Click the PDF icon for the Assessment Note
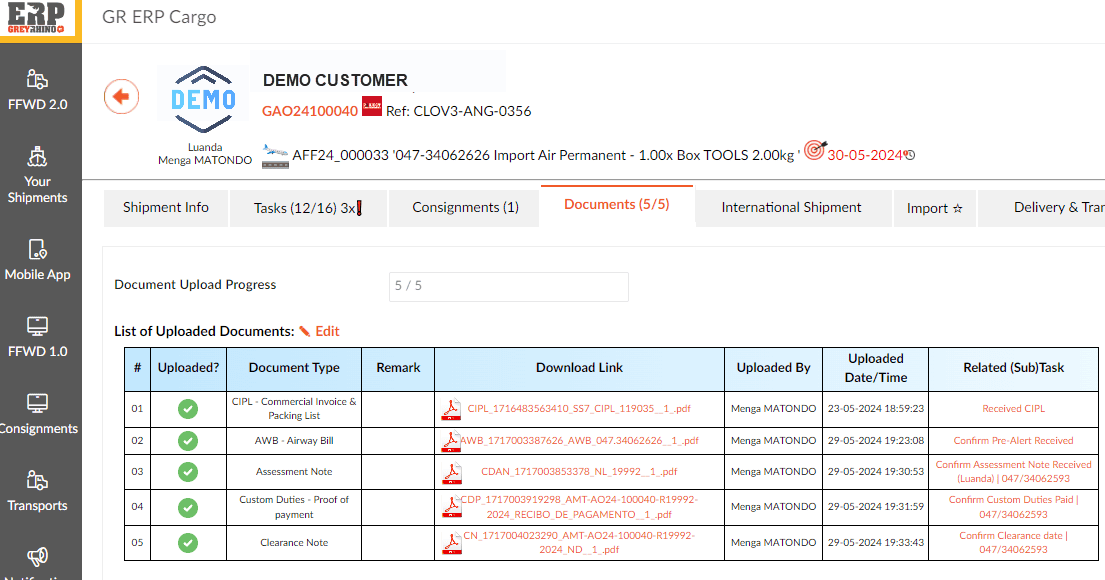 [452, 472]
